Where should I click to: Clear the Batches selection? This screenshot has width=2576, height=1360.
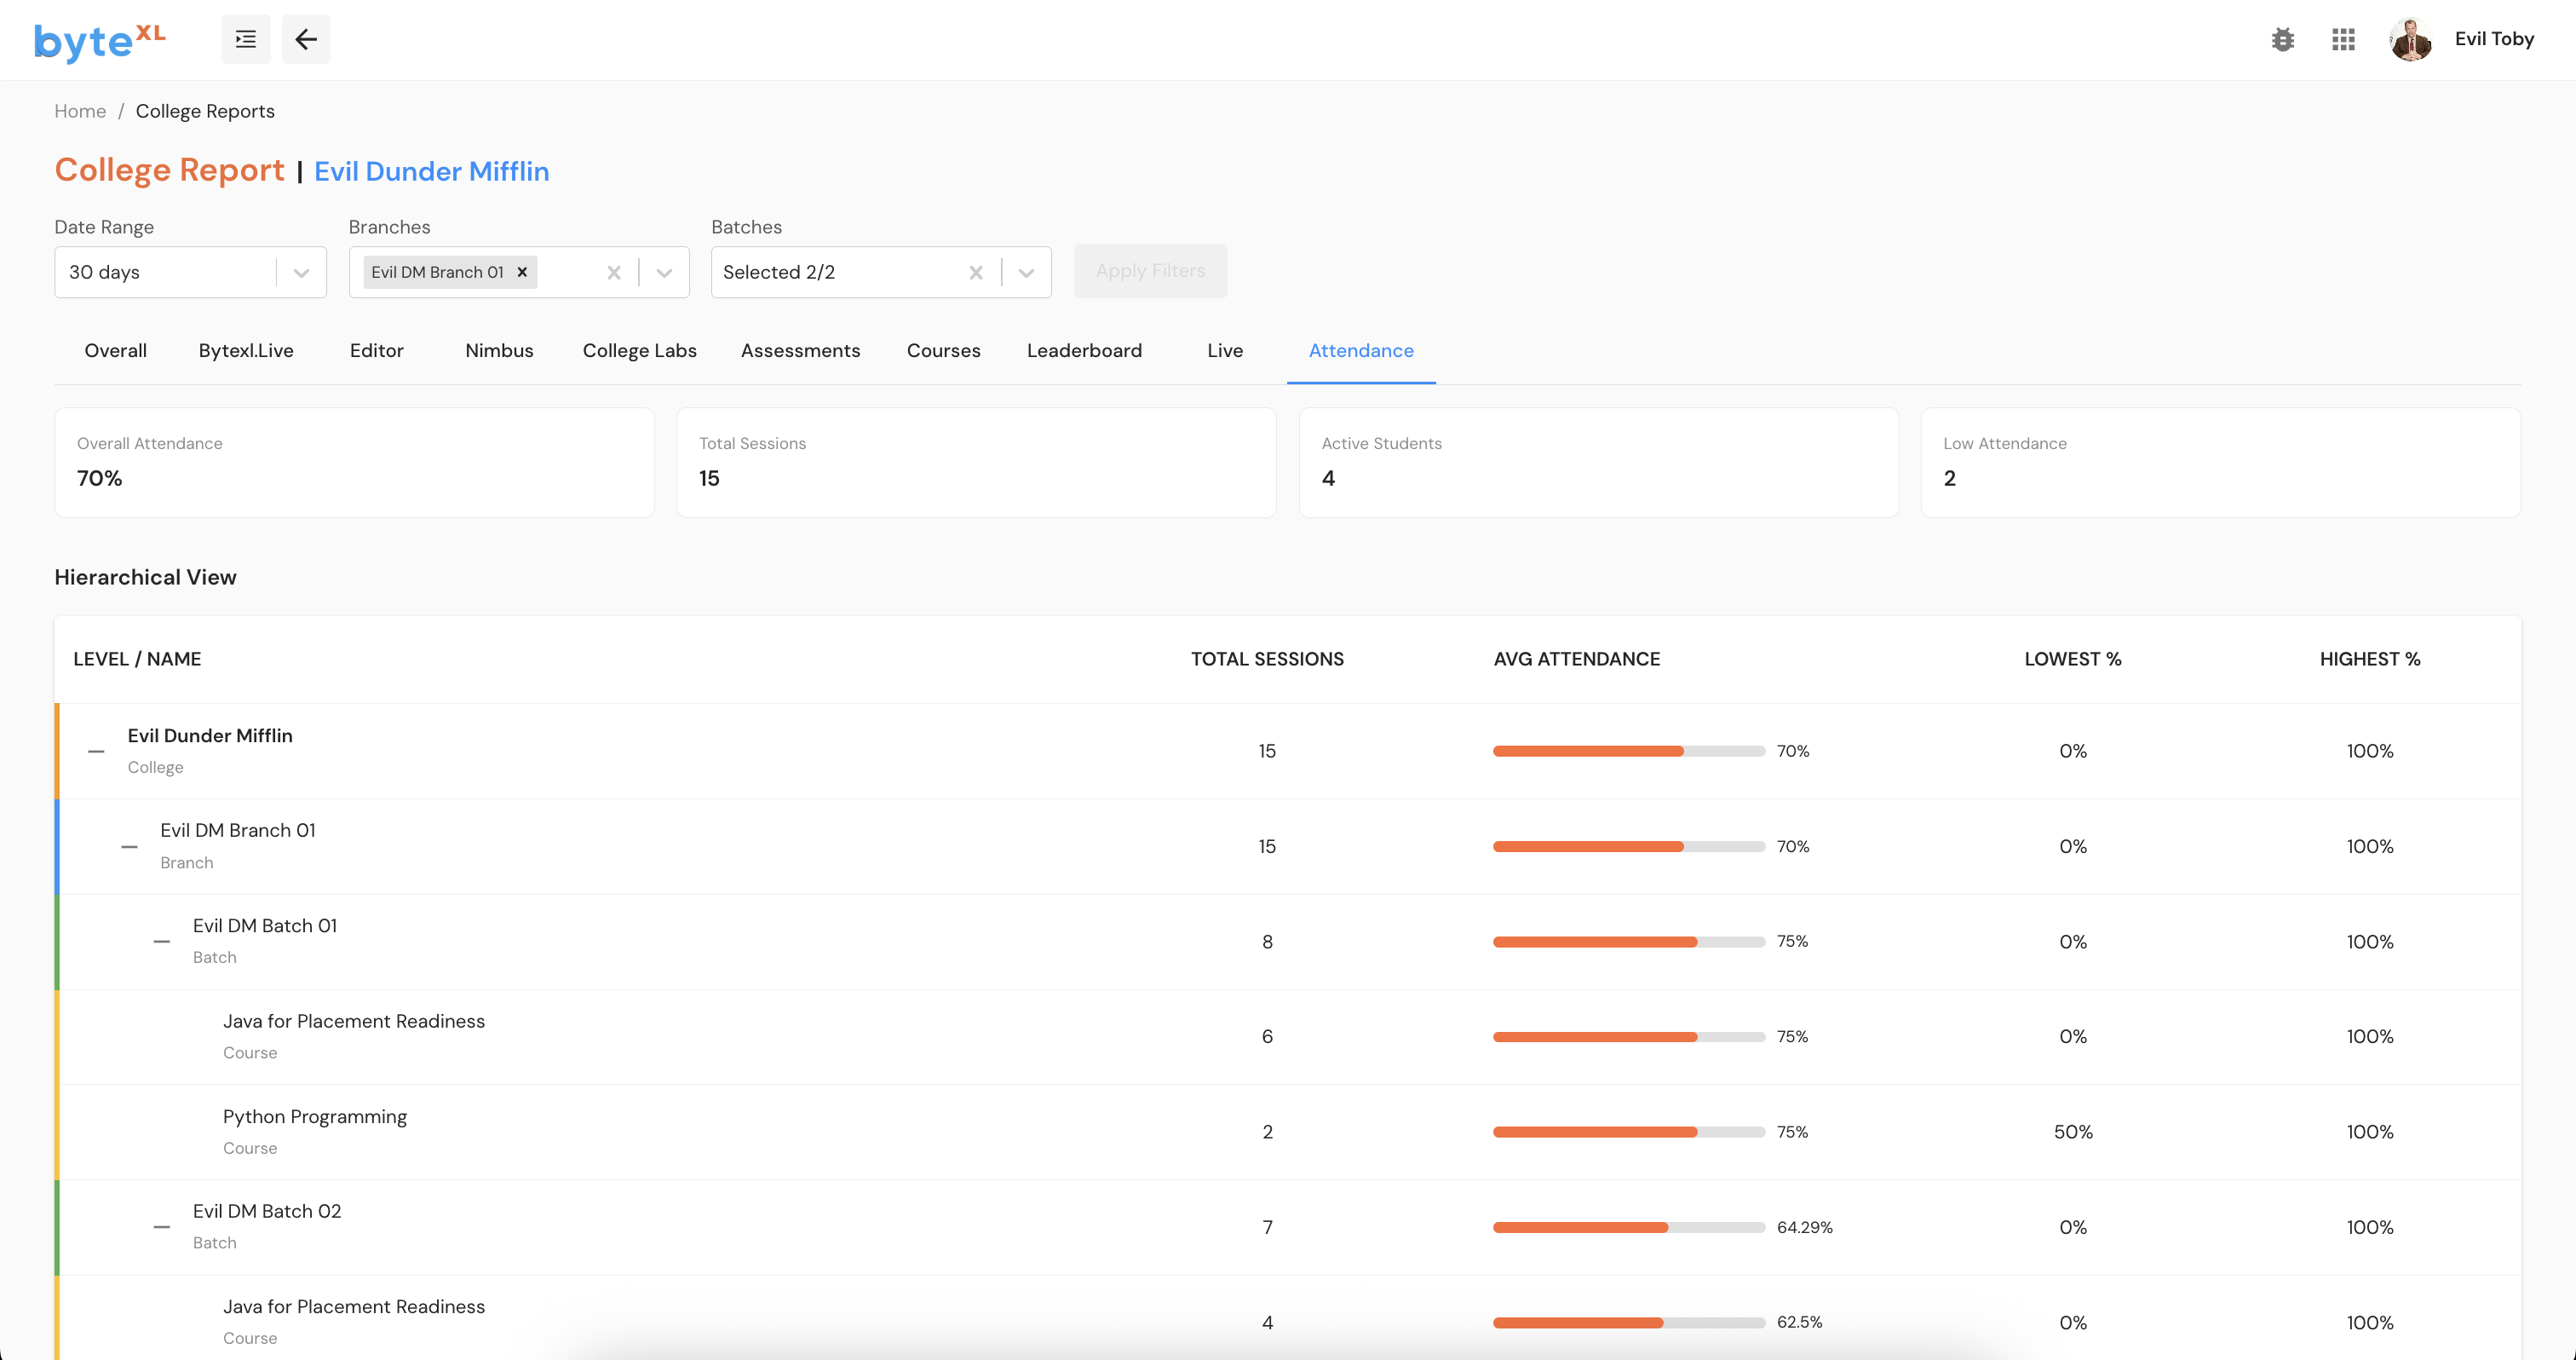click(x=976, y=272)
